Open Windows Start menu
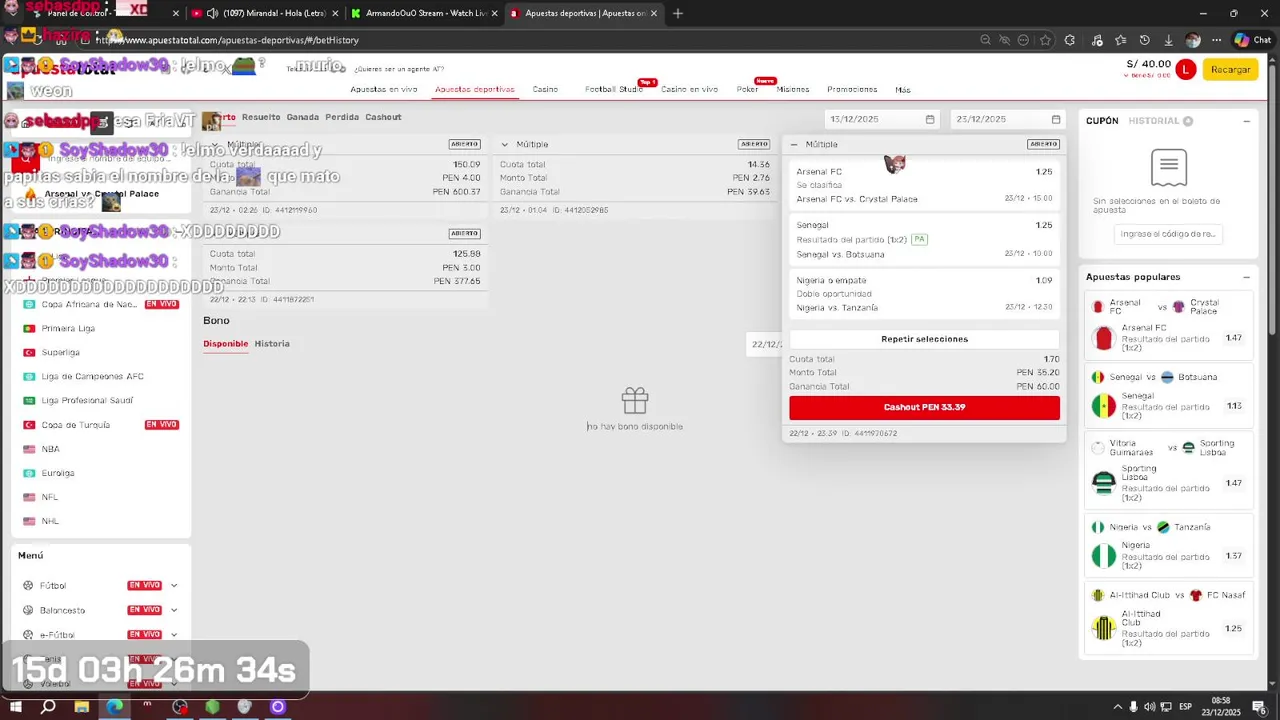 (15, 707)
